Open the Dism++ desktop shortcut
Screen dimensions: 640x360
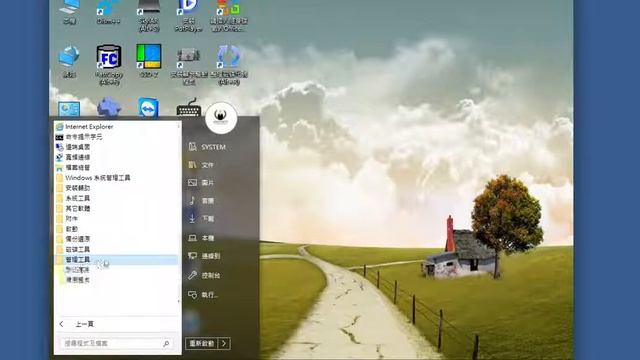(x=109, y=12)
